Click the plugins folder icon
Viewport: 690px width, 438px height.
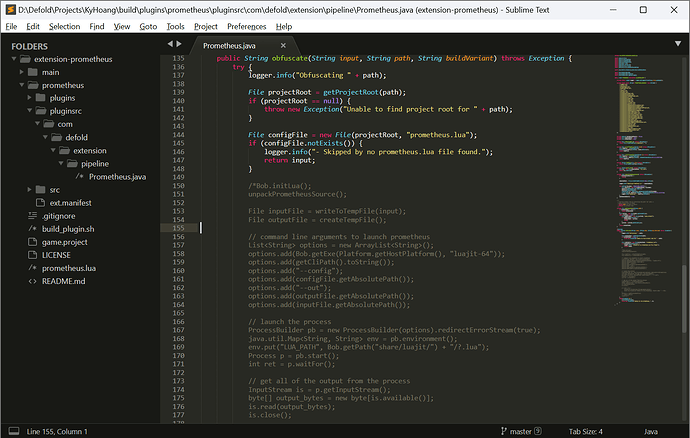pos(40,98)
